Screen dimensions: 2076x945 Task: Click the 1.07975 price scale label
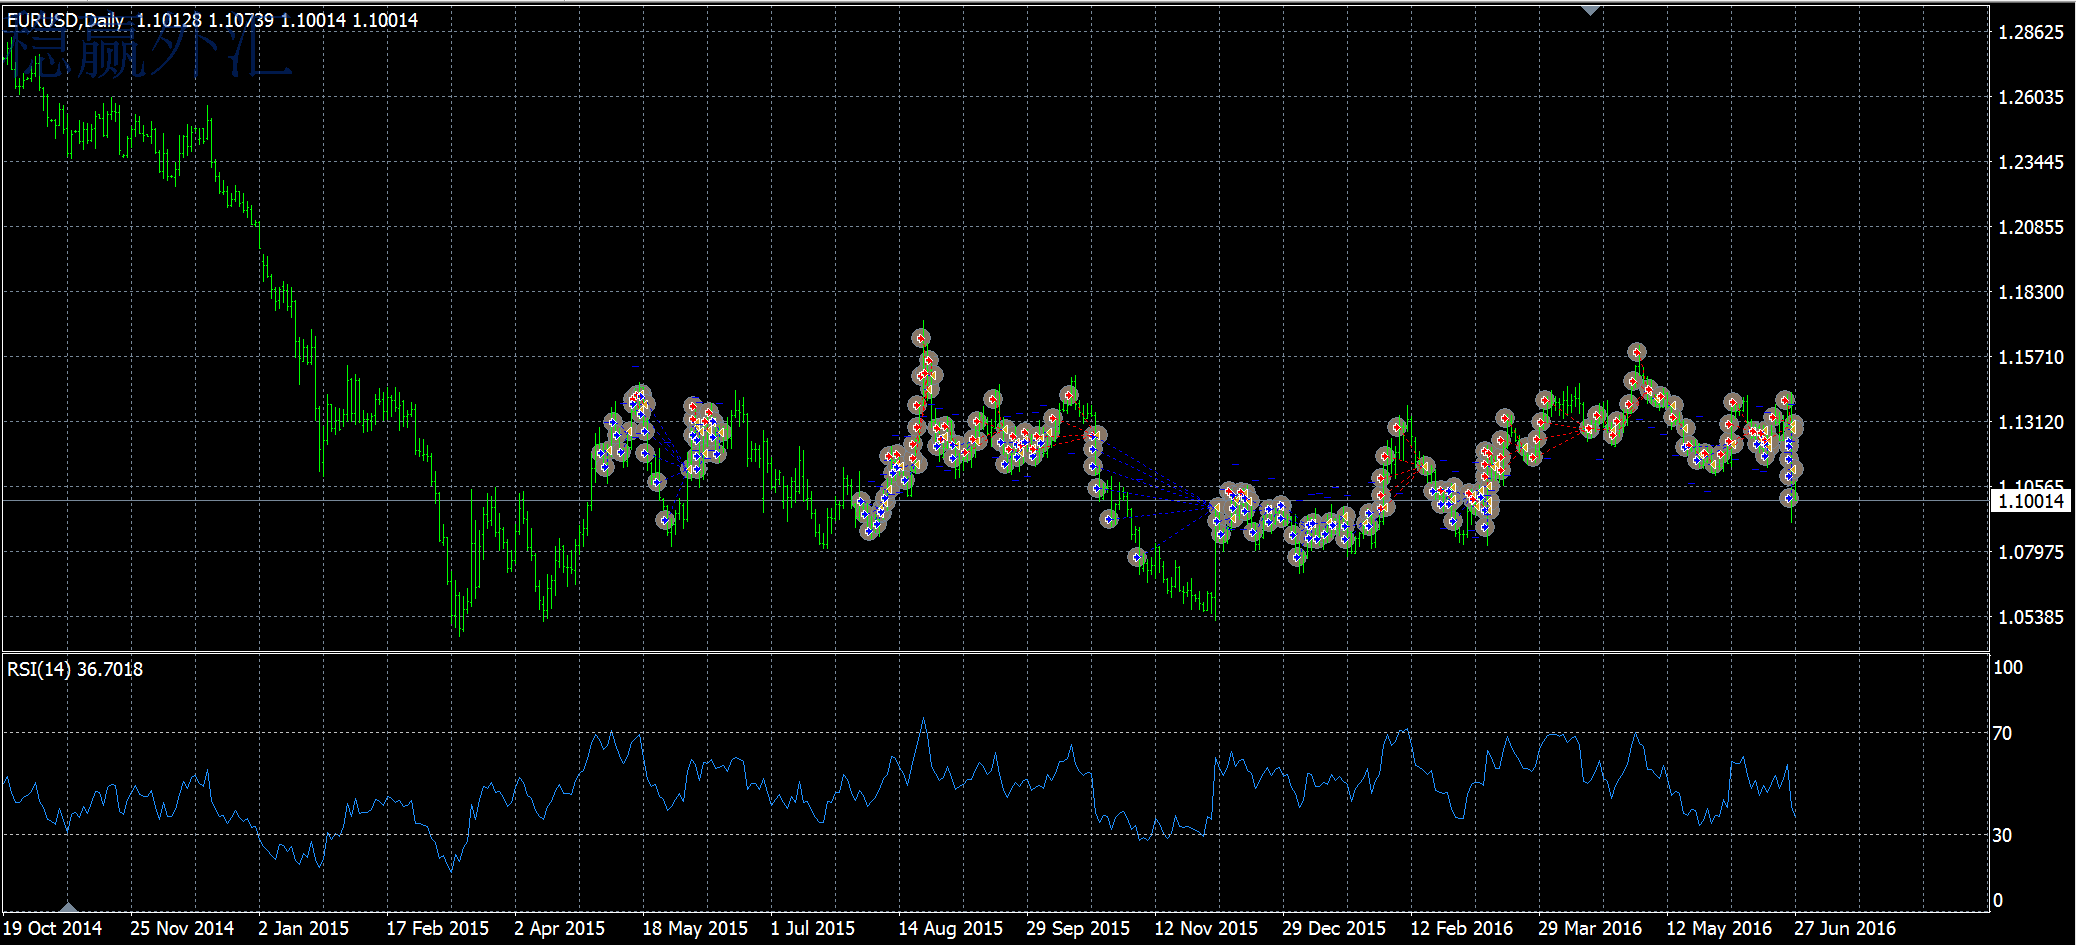click(2030, 552)
